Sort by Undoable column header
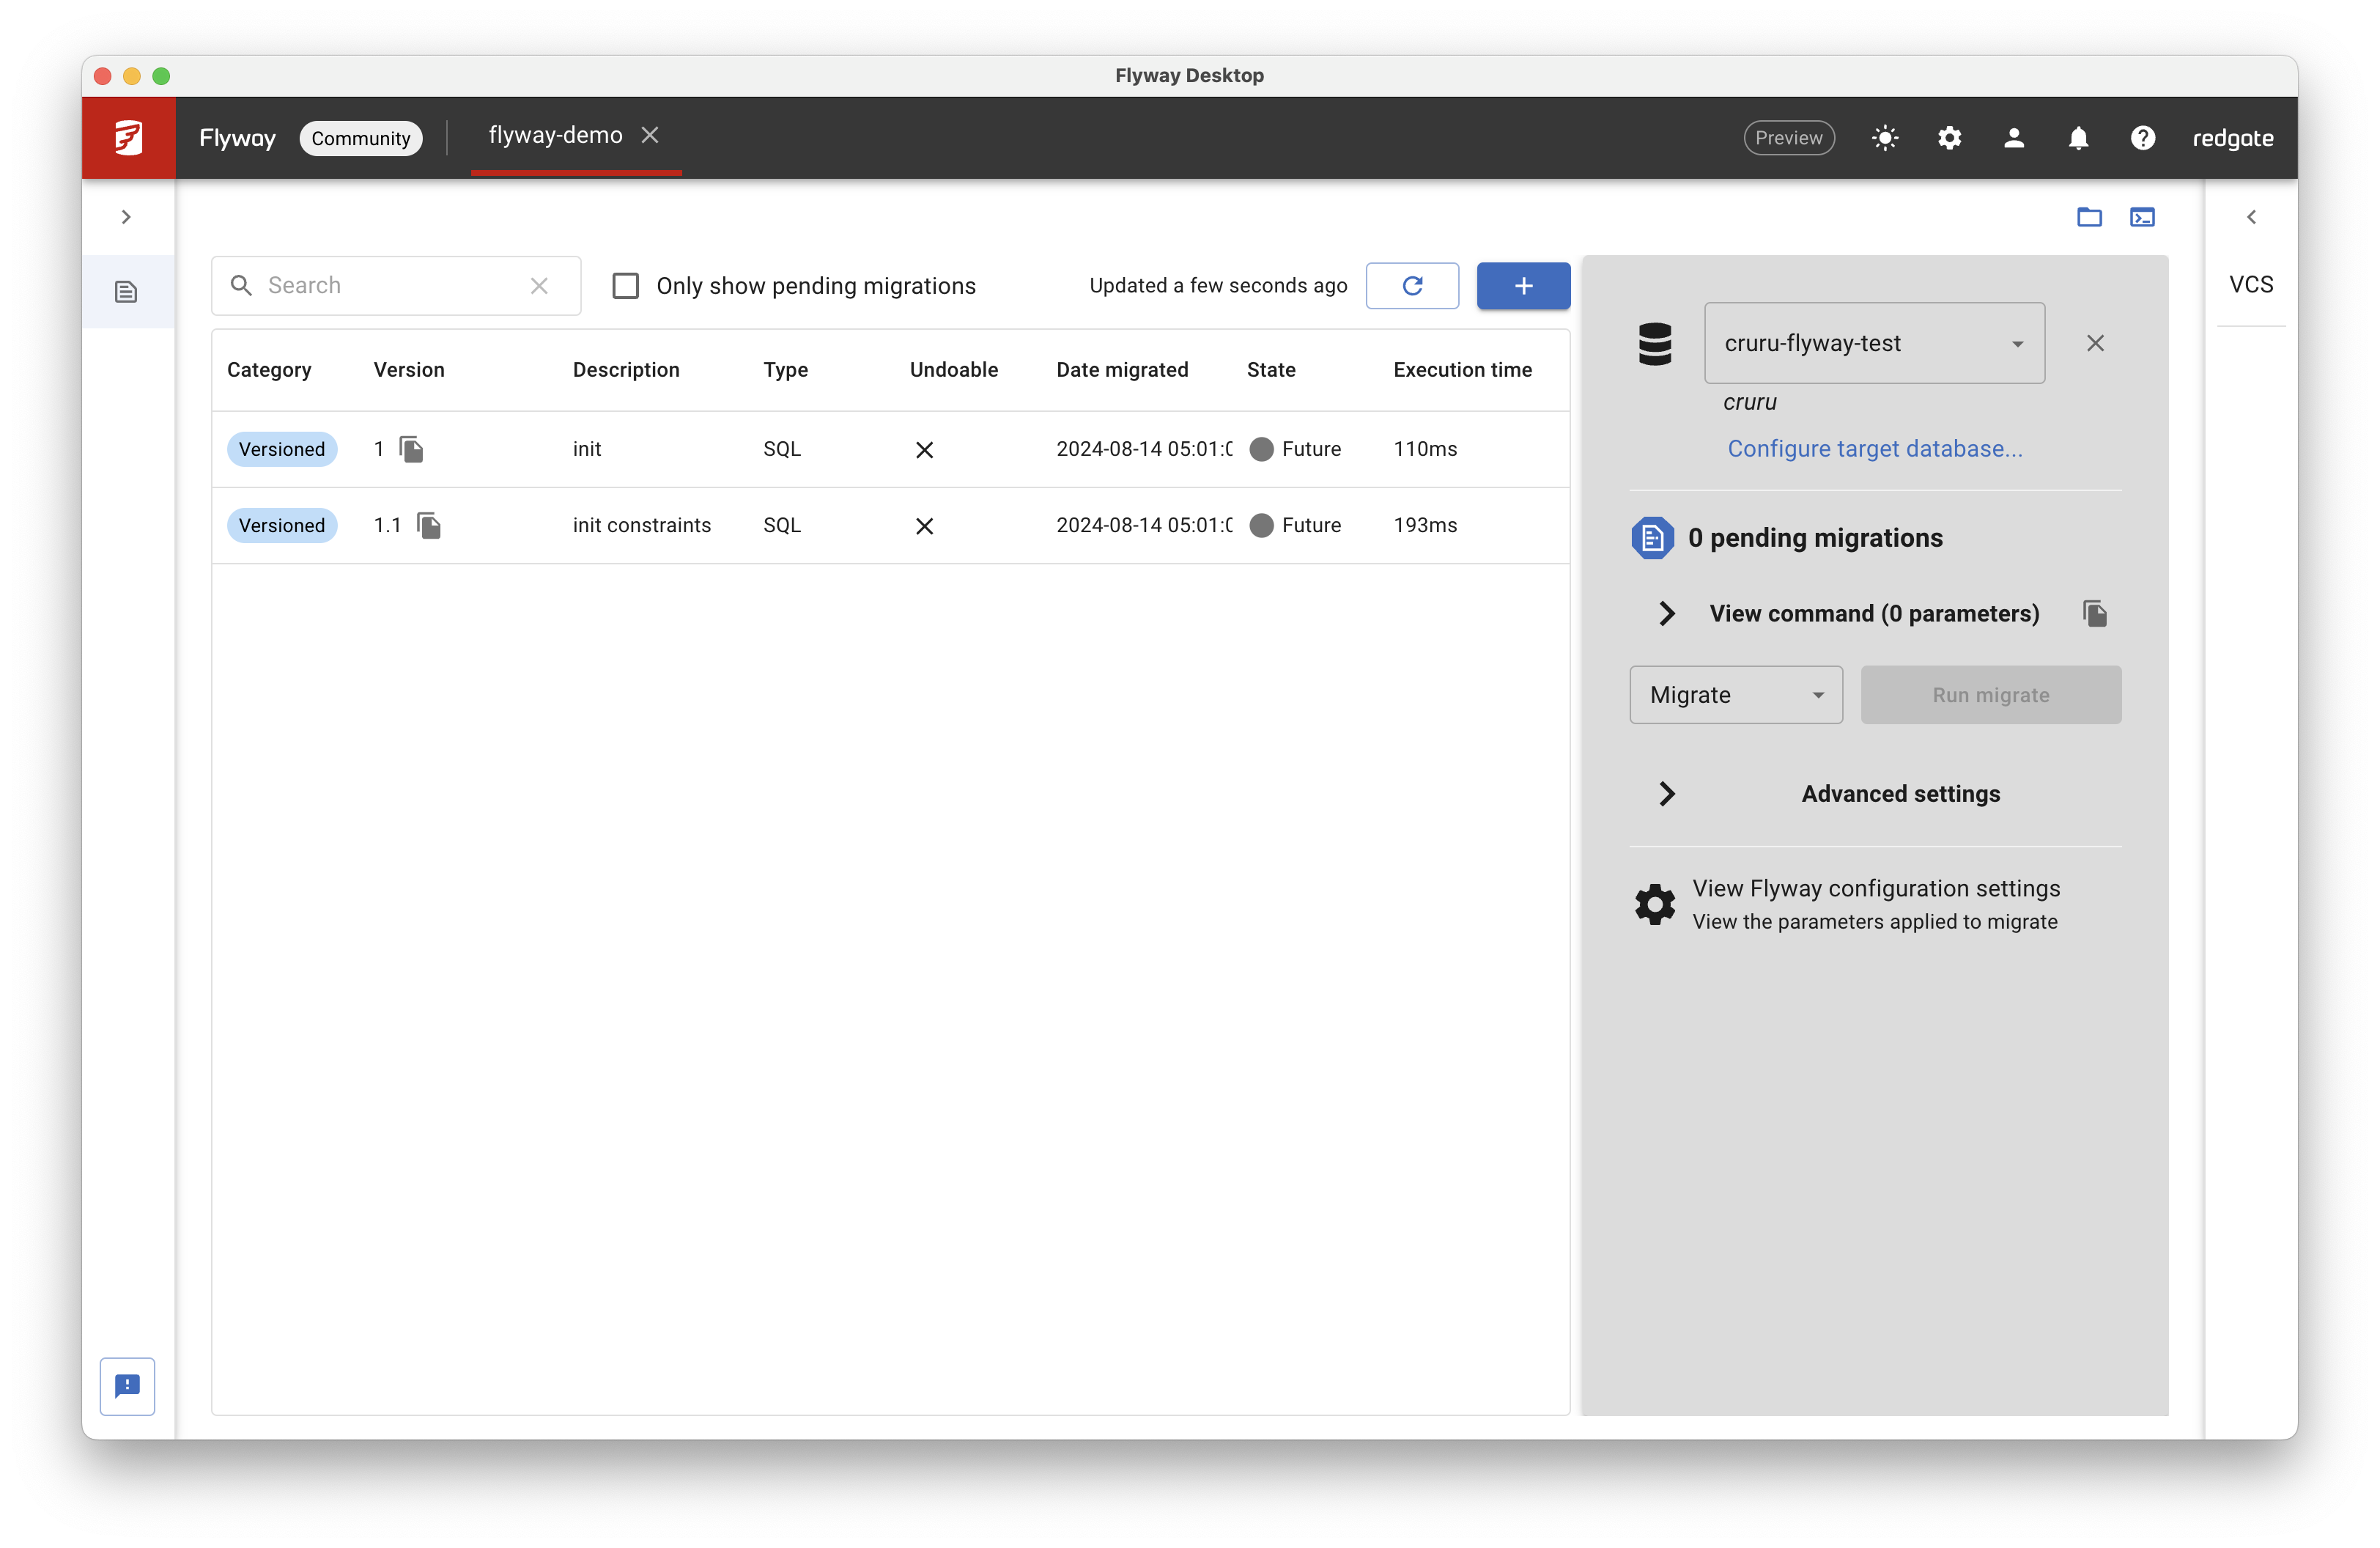The height and width of the screenshot is (1548, 2380). tap(953, 370)
